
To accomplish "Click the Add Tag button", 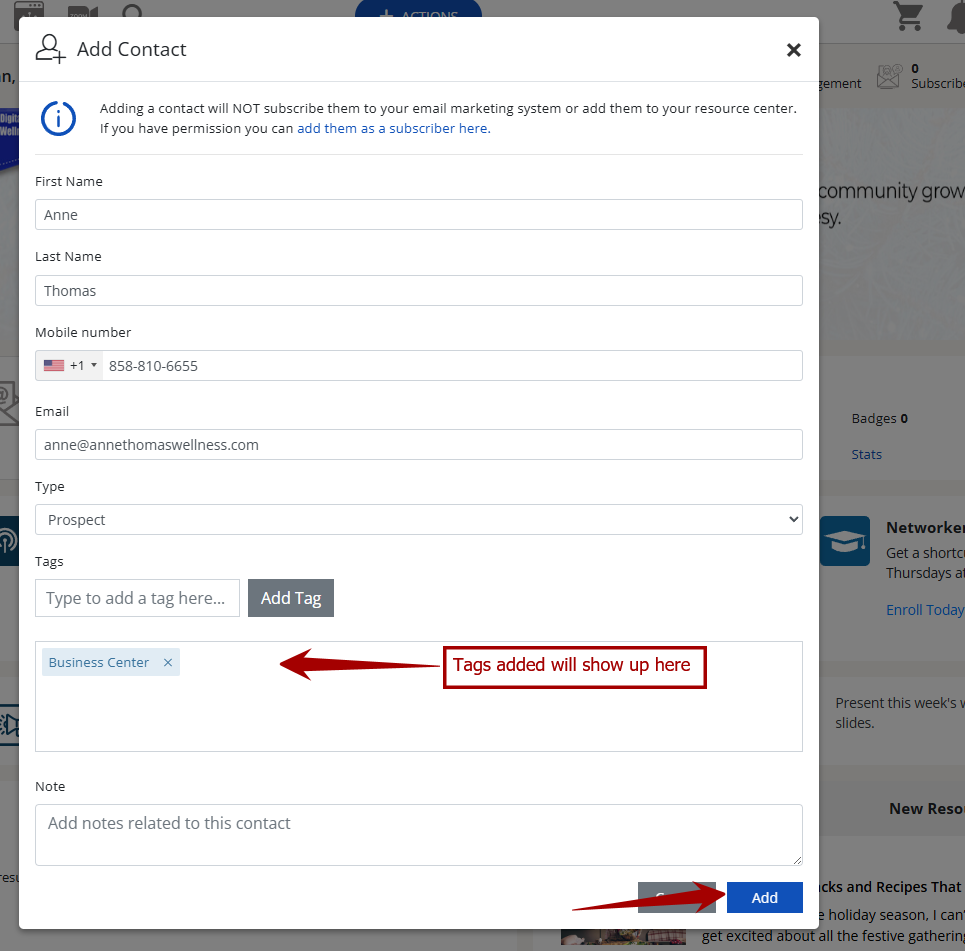I will pos(291,598).
